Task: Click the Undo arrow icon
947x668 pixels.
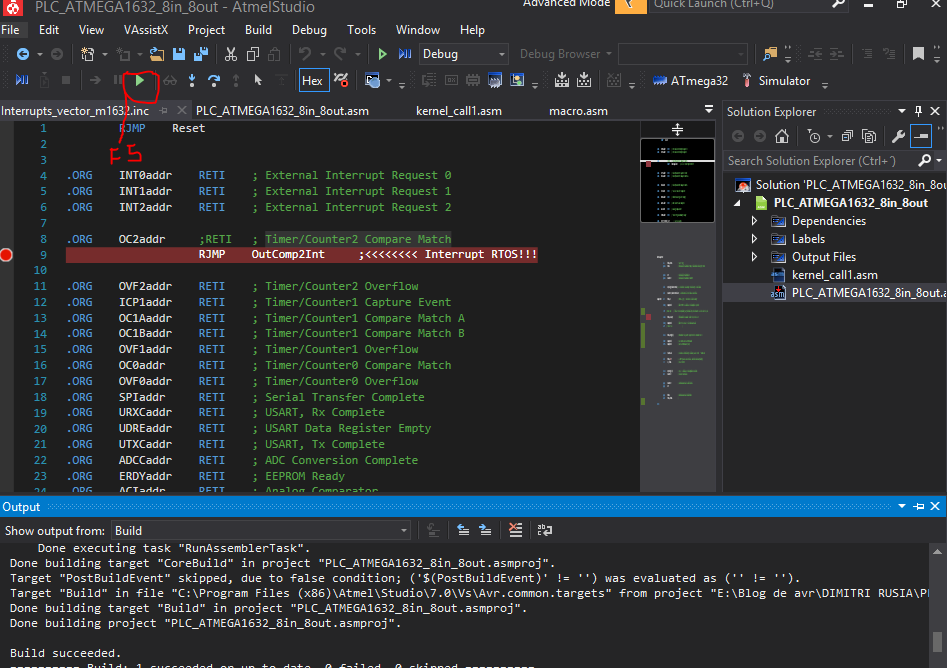Action: point(305,54)
